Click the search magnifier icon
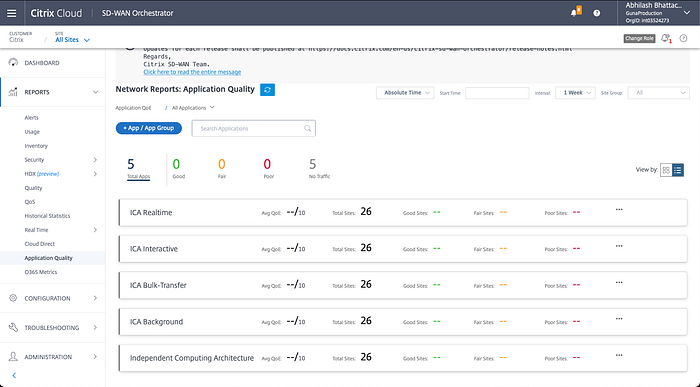The image size is (700, 387). point(308,129)
